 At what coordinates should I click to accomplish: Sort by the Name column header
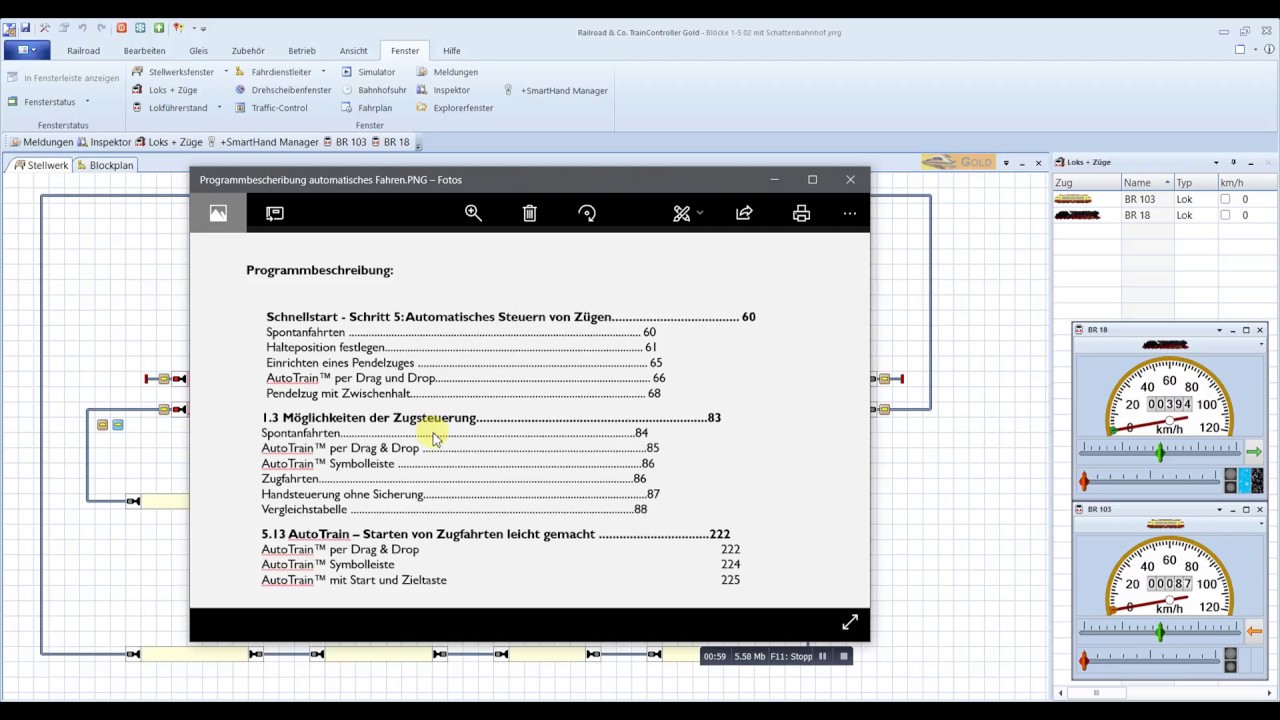[1146, 183]
